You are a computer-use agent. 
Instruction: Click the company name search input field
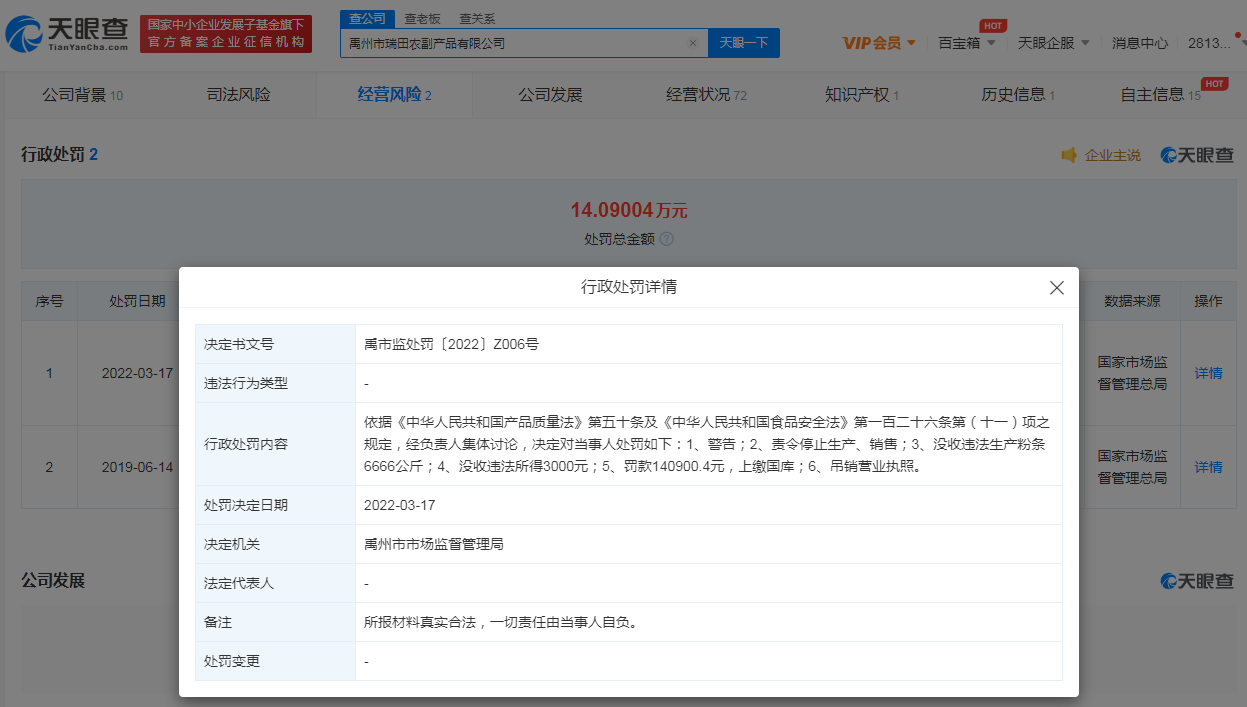tap(510, 43)
